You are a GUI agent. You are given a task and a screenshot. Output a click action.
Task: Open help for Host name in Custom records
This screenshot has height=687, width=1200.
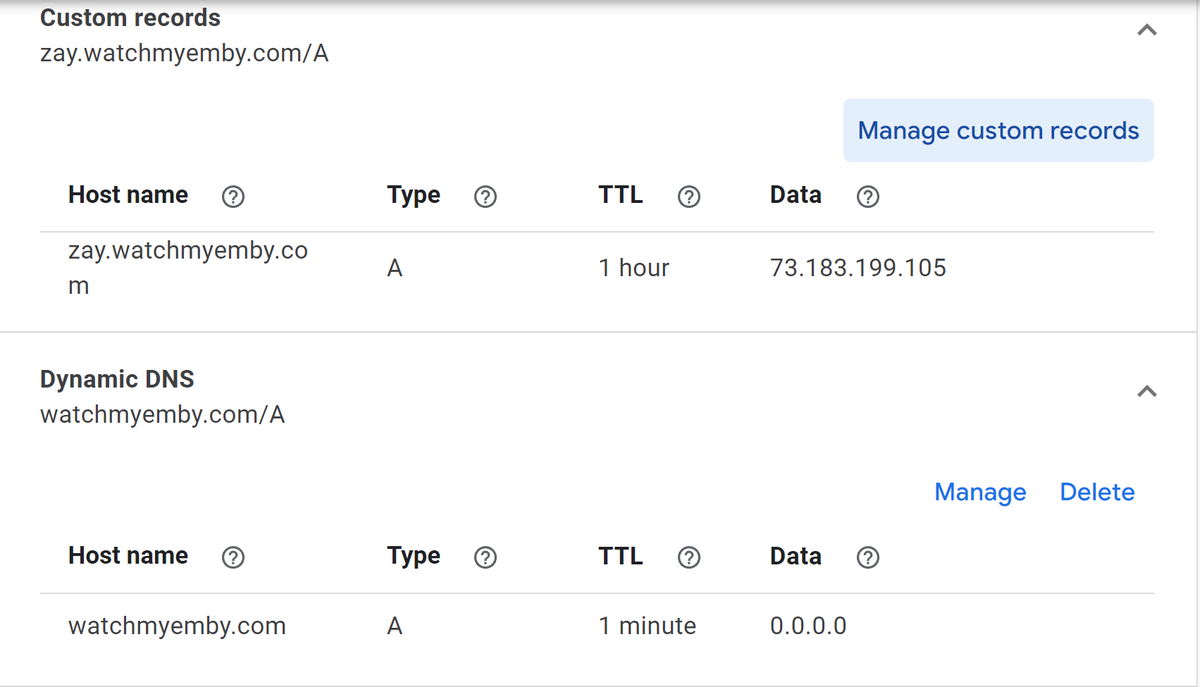point(233,196)
